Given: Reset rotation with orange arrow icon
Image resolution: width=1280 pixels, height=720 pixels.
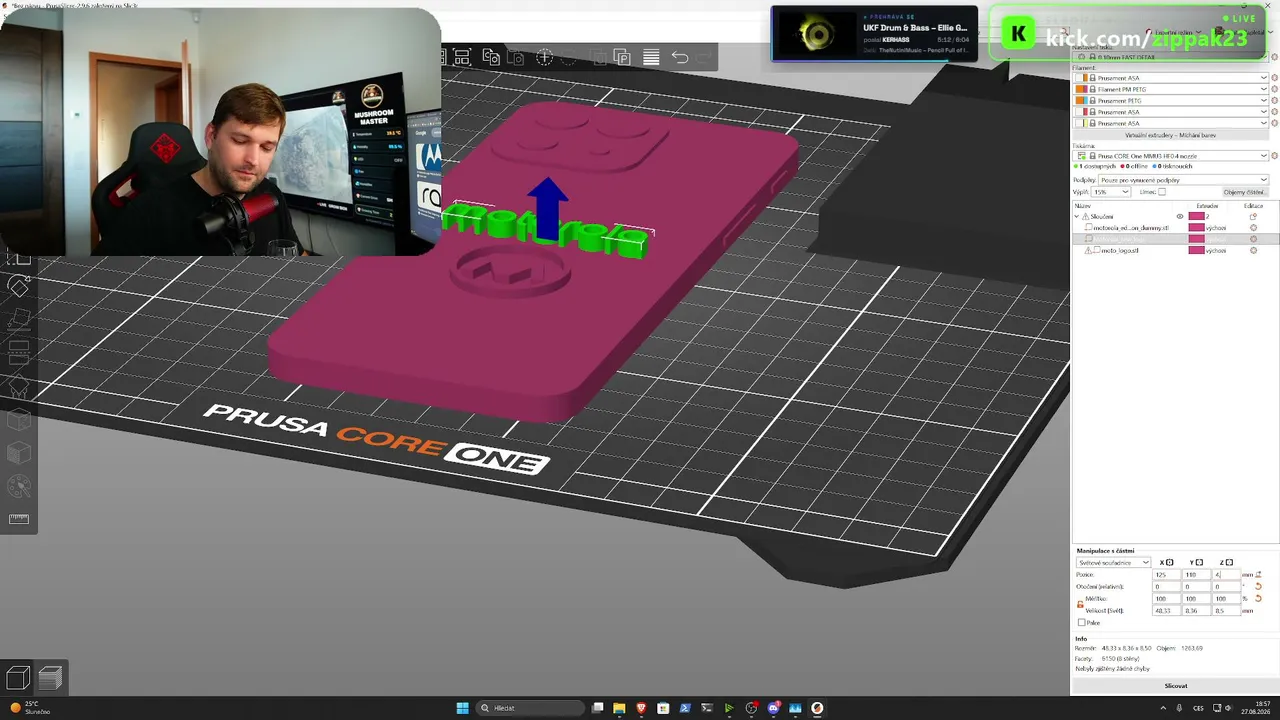Looking at the screenshot, I should 1258,587.
